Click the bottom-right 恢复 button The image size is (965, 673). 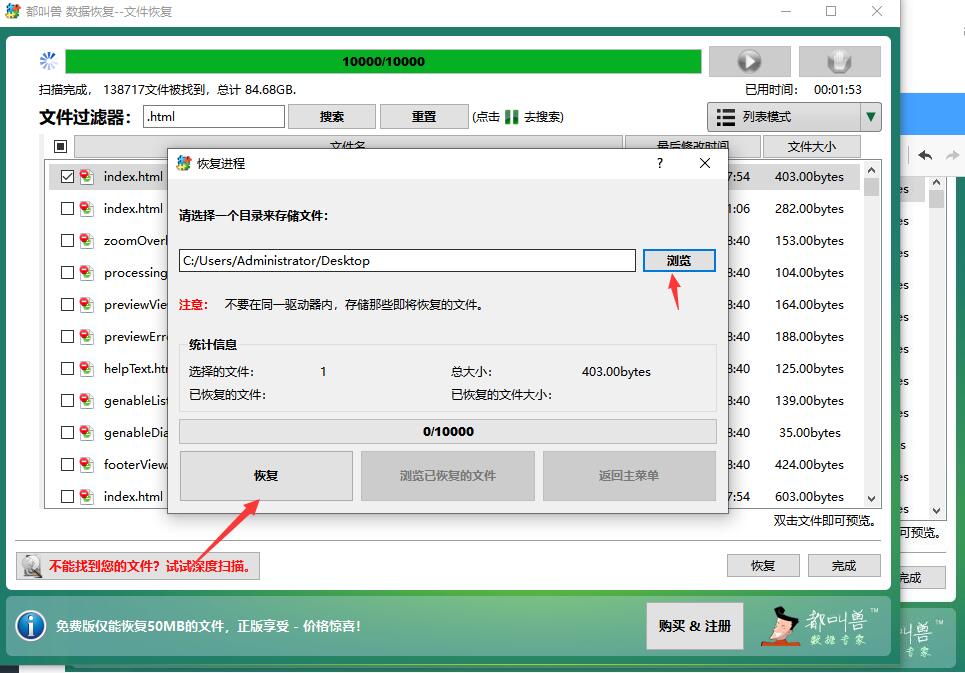(x=763, y=565)
